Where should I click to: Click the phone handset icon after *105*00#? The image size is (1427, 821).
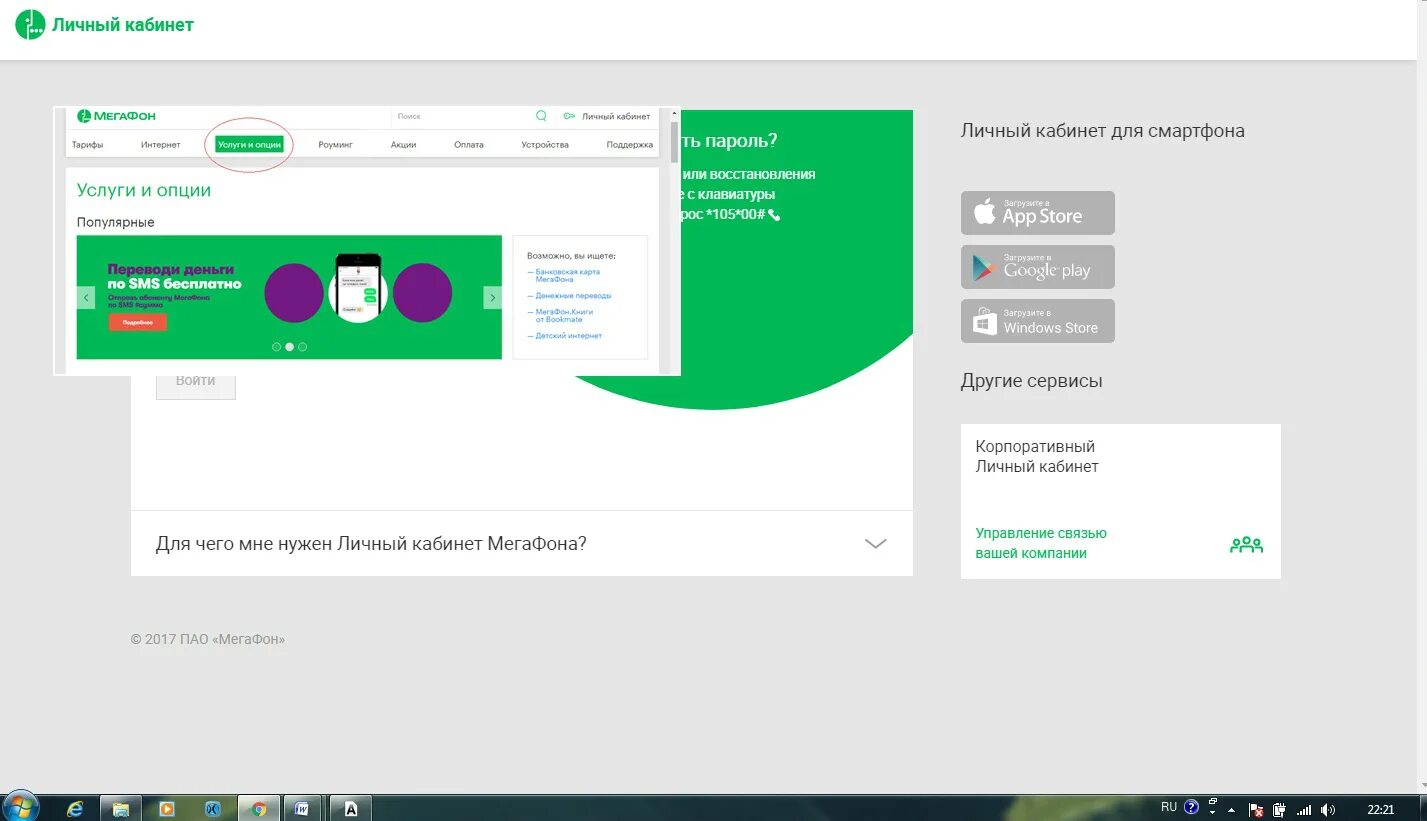[x=774, y=215]
